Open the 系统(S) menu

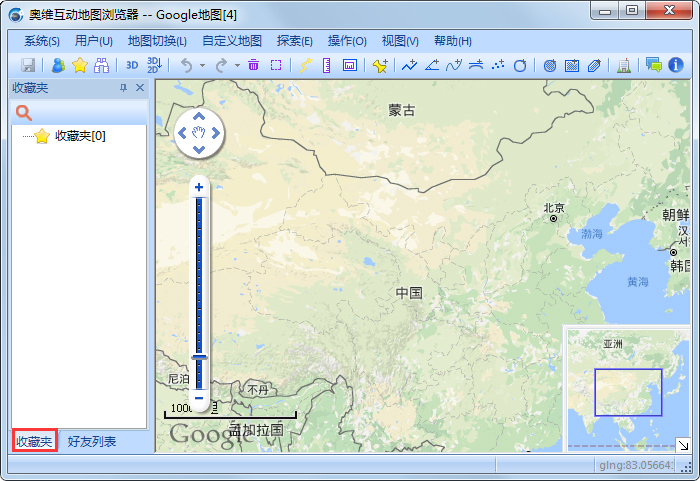coord(42,41)
